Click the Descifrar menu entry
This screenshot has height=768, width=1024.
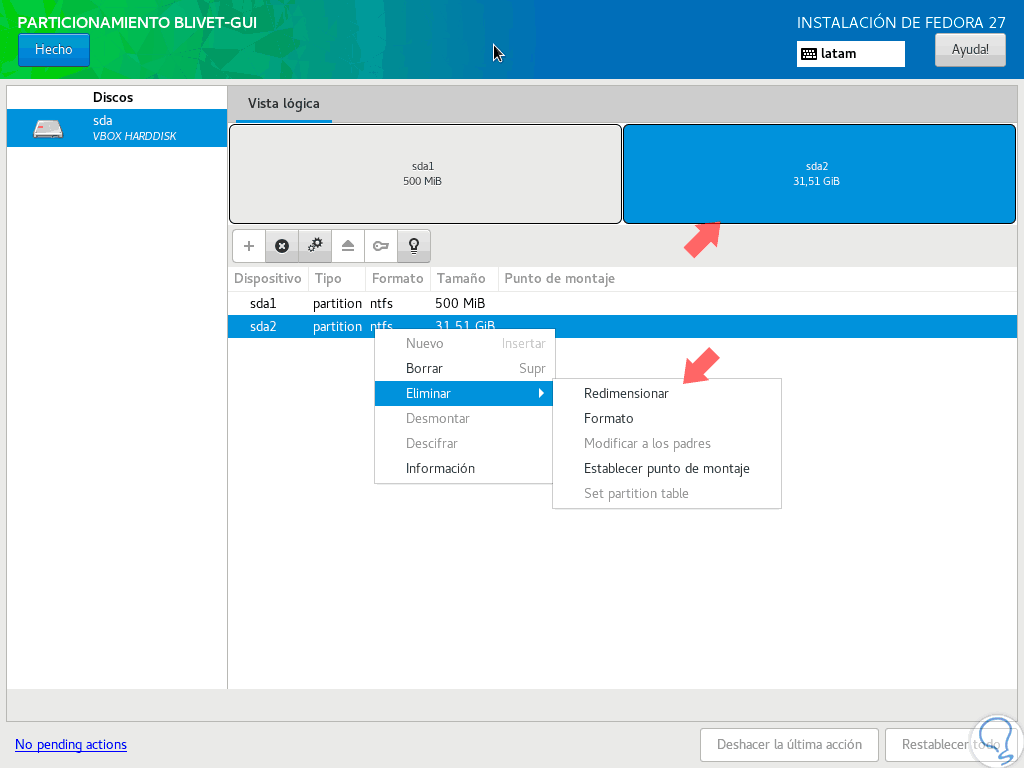click(x=464, y=443)
